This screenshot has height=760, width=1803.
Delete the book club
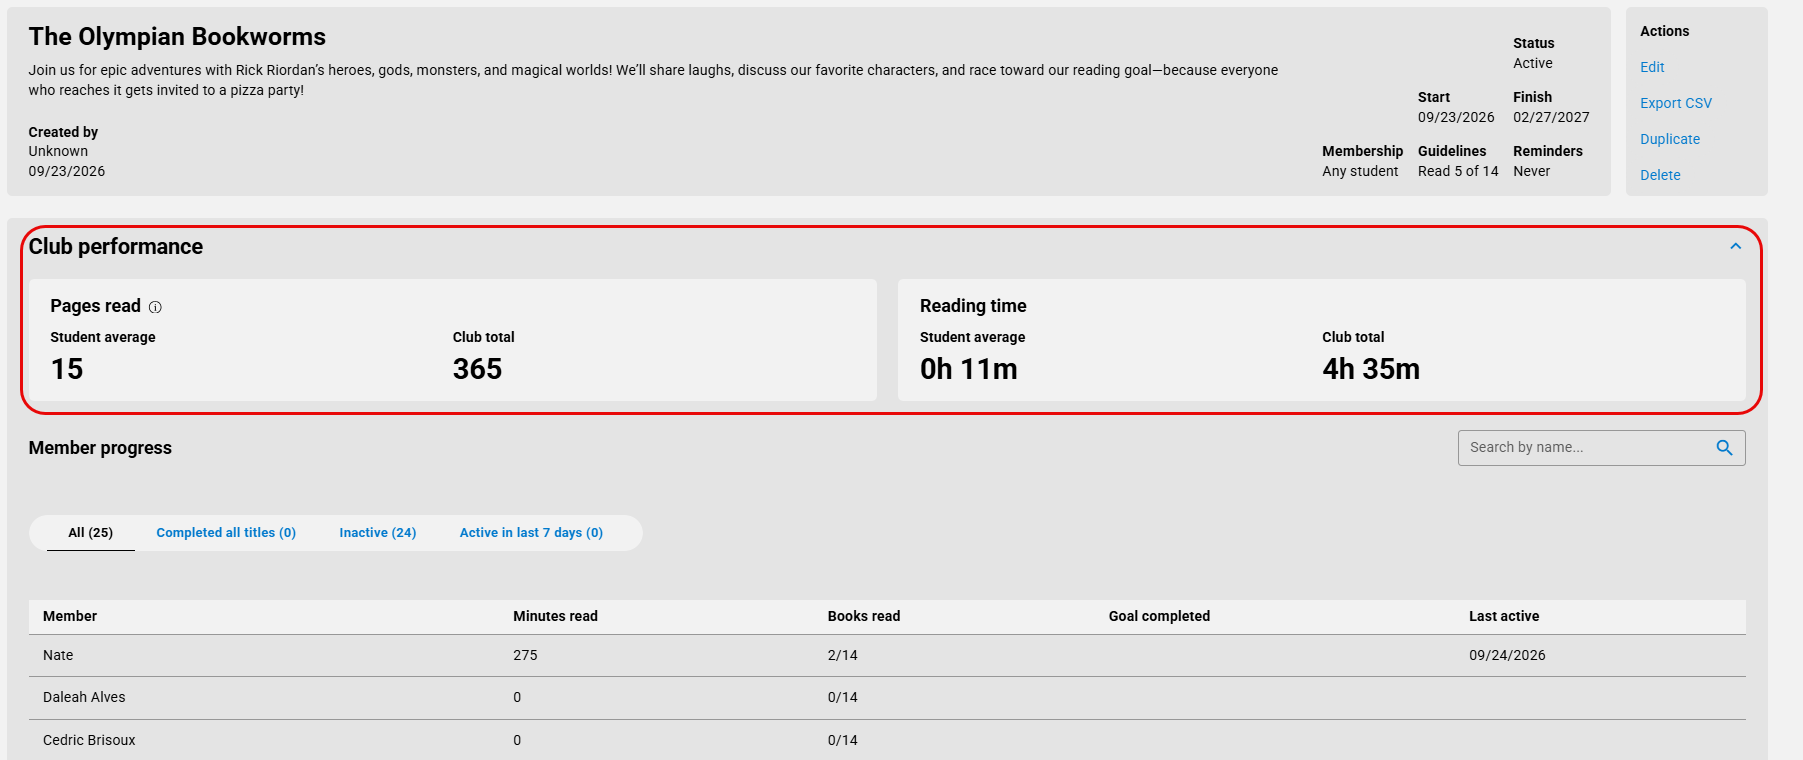click(1660, 175)
